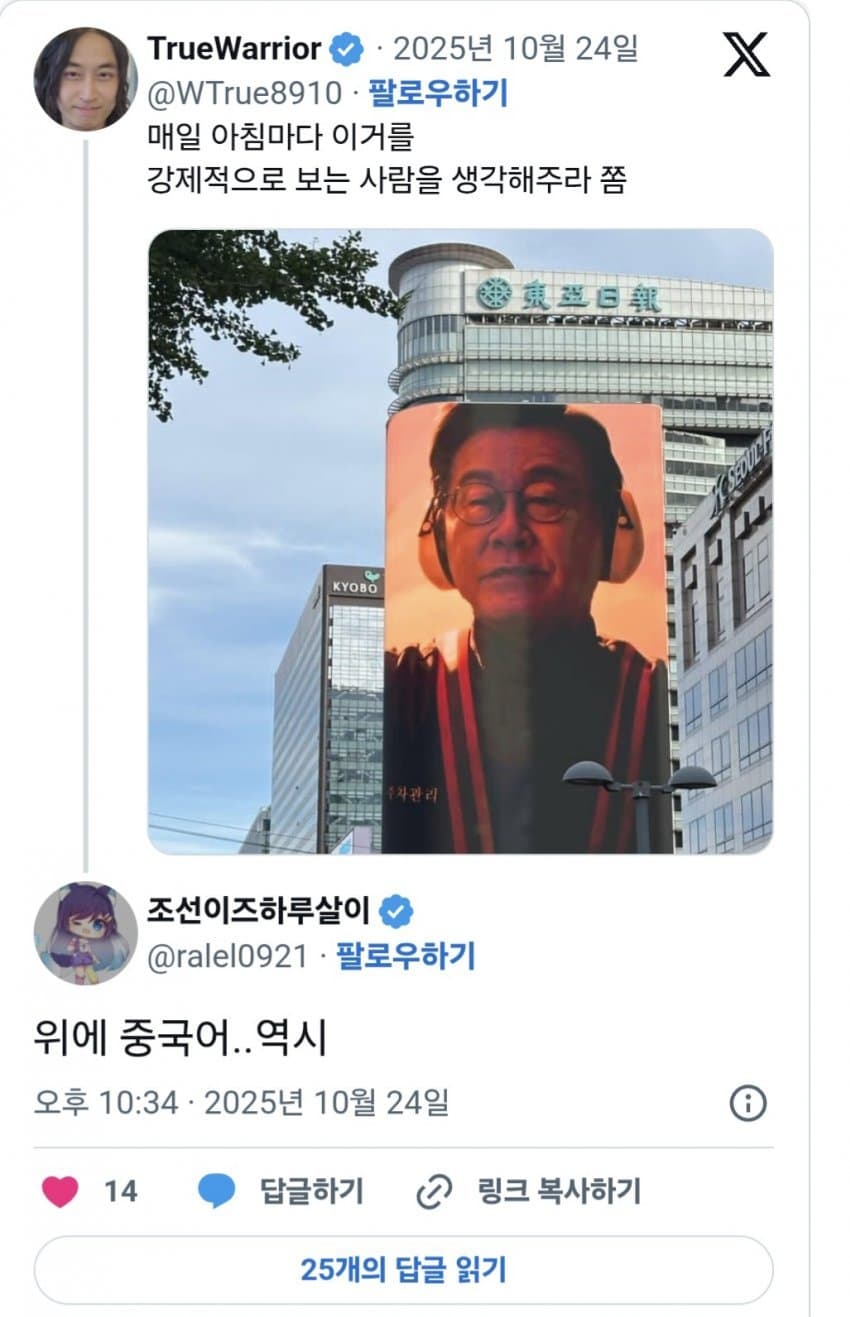This screenshot has width=850, height=1317.
Task: Open the X logo icon
Action: [746, 53]
